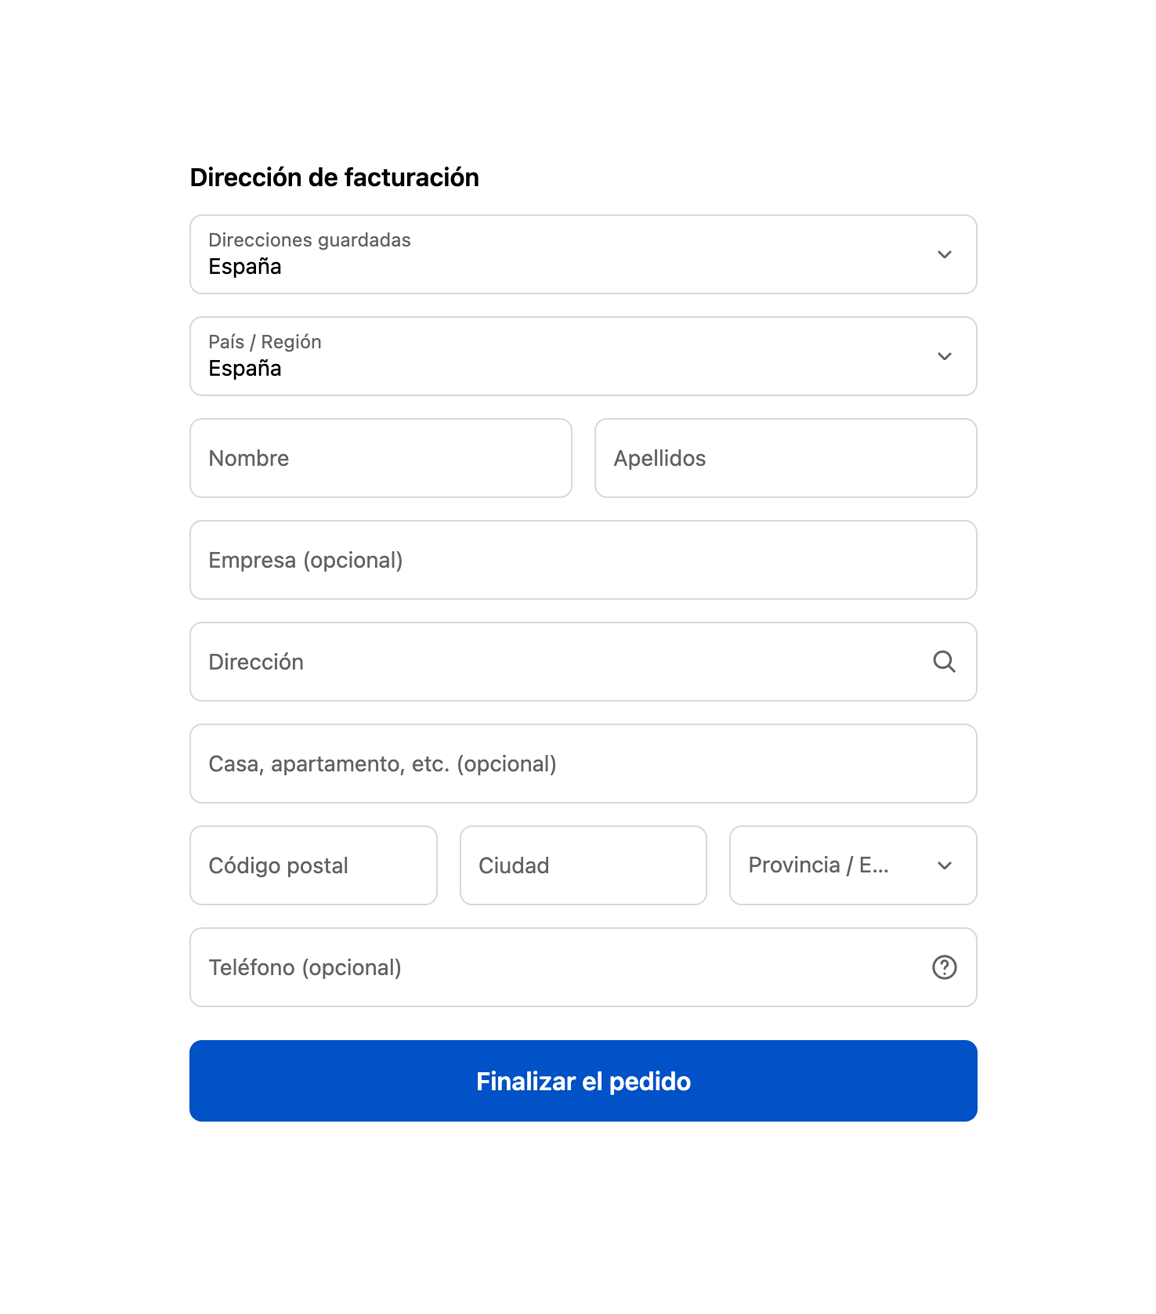The image size is (1156, 1314).
Task: Click the search magnifier icon in Dirección
Action: click(x=944, y=662)
